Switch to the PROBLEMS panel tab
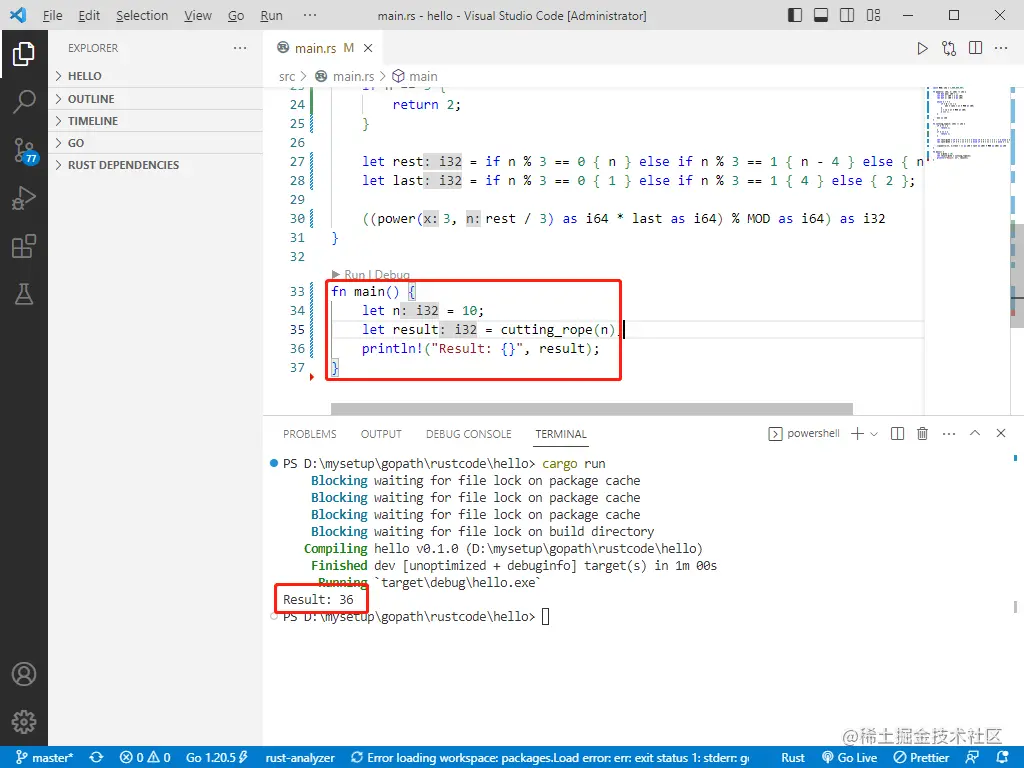1024x768 pixels. coord(310,434)
